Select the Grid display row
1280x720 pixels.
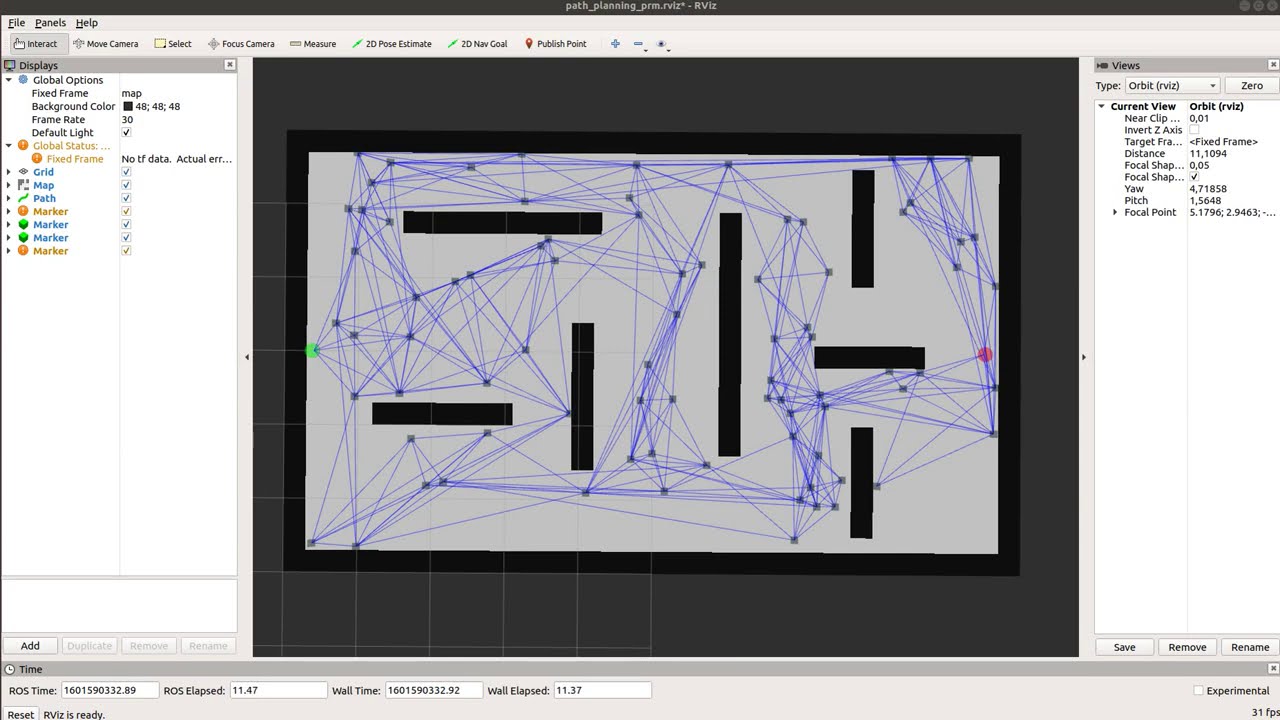tap(119, 172)
